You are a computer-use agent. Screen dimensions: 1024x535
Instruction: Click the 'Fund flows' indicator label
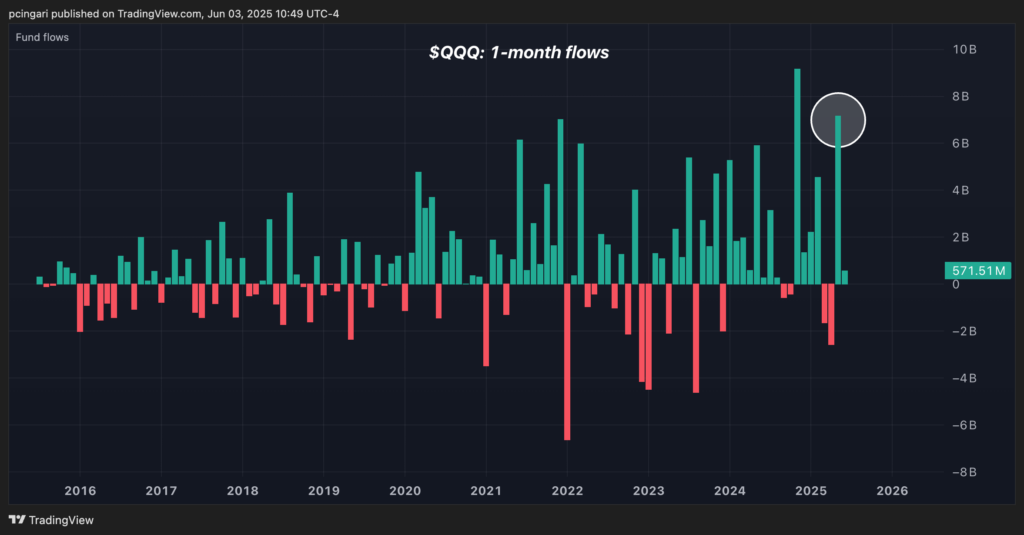pos(42,37)
